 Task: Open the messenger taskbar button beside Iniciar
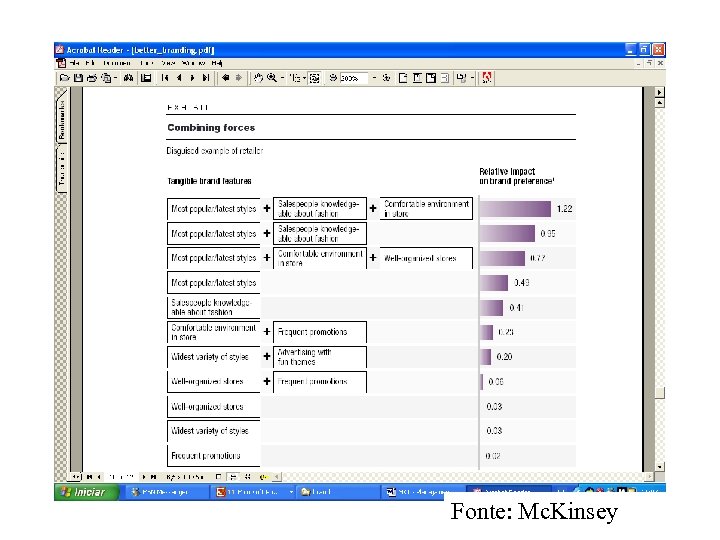(x=166, y=492)
